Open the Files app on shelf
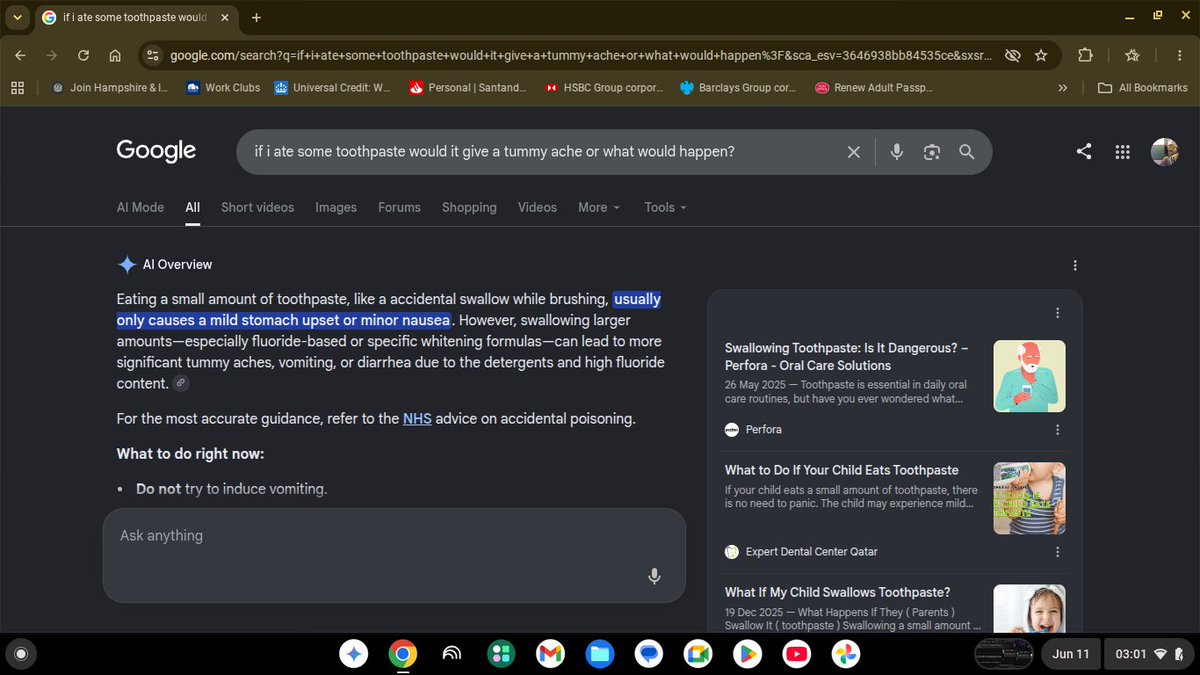This screenshot has height=675, width=1200. click(x=599, y=654)
